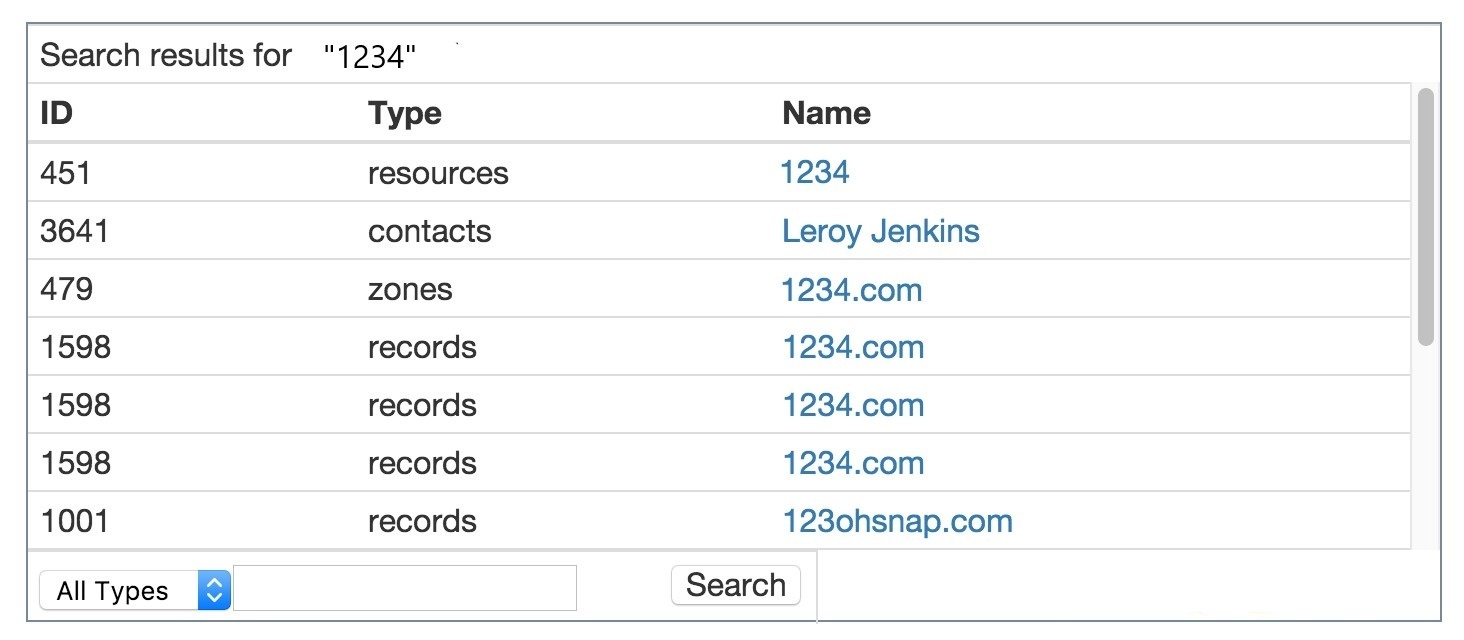Click the ID column header

coord(57,113)
